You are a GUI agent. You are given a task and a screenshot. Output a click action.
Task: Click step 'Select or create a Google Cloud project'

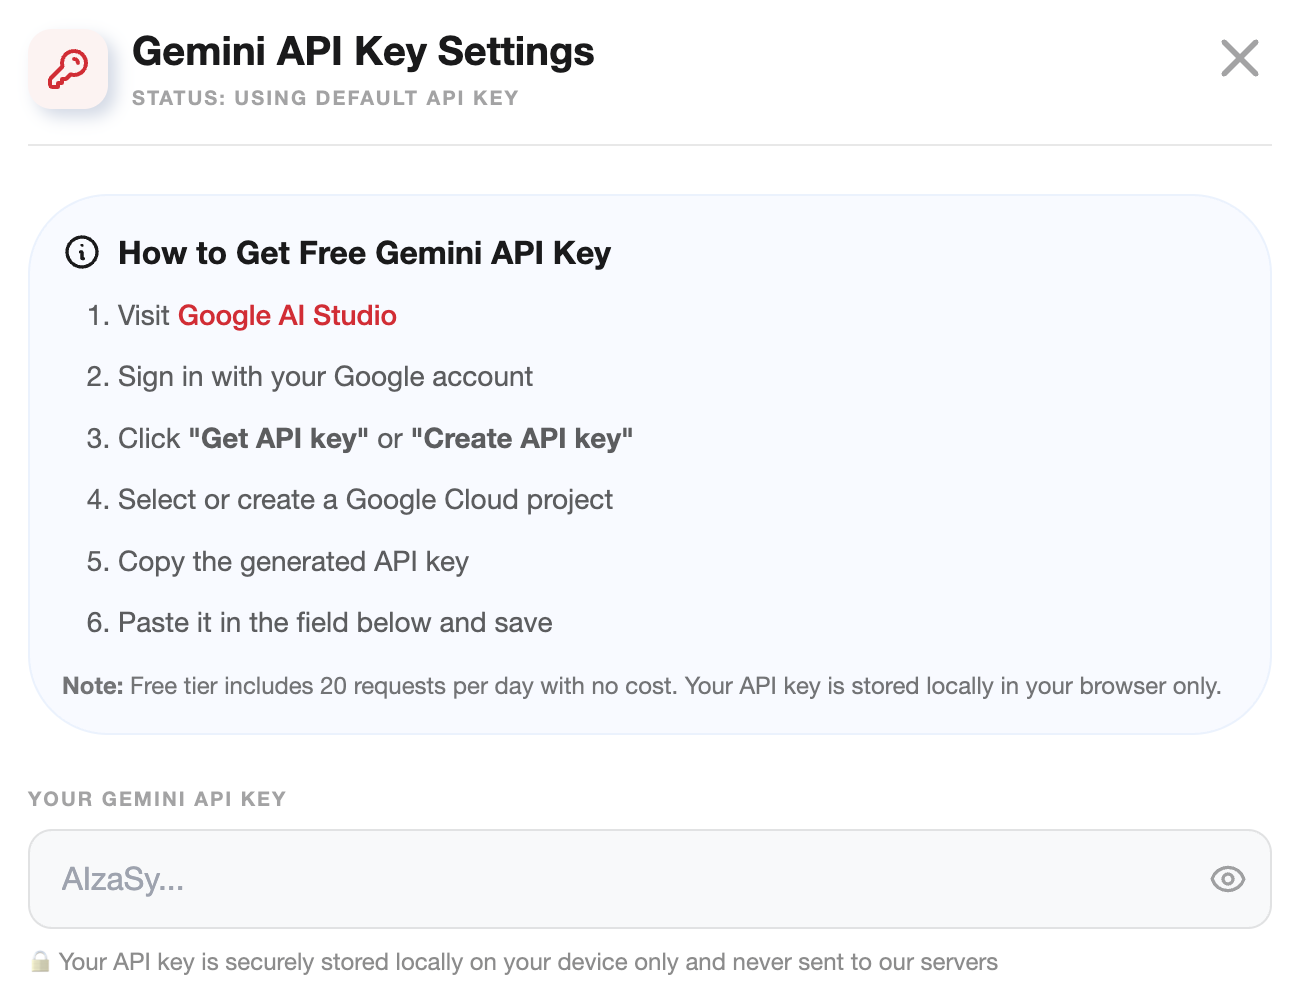tap(365, 500)
